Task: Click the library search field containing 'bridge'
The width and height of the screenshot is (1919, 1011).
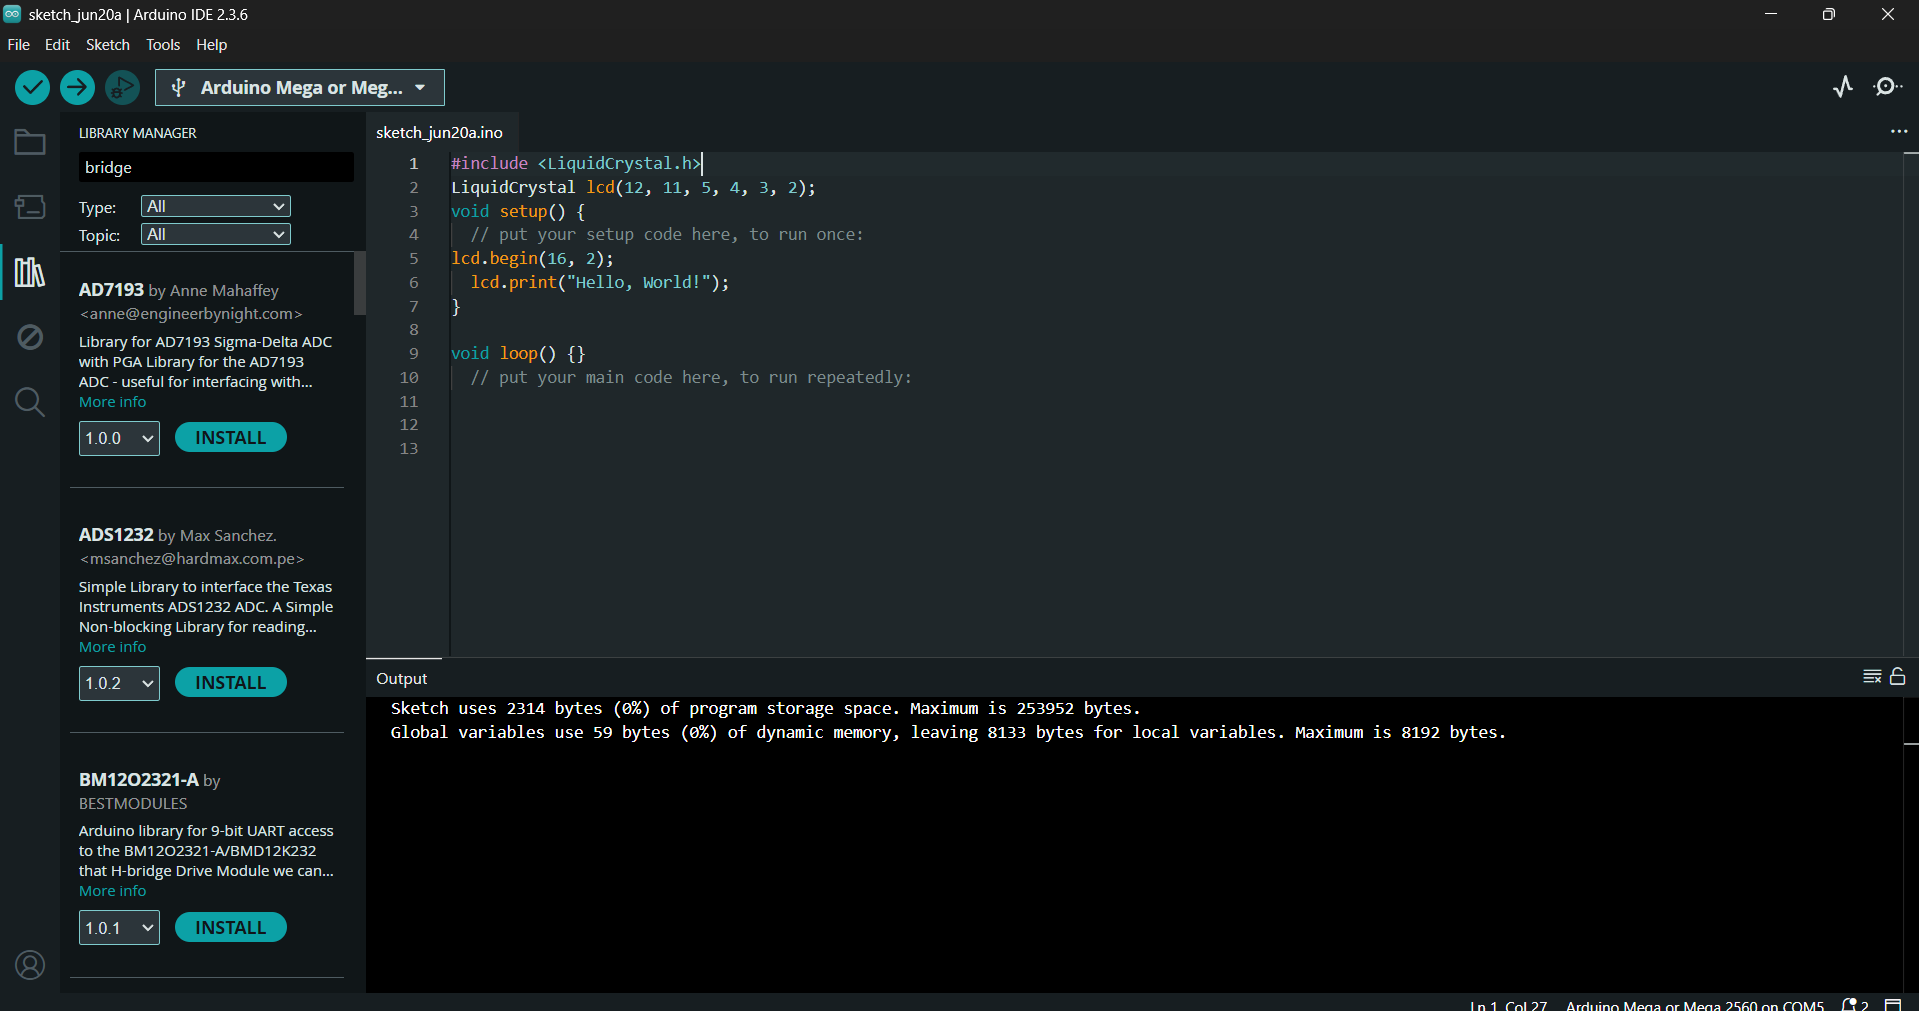Action: pos(216,167)
